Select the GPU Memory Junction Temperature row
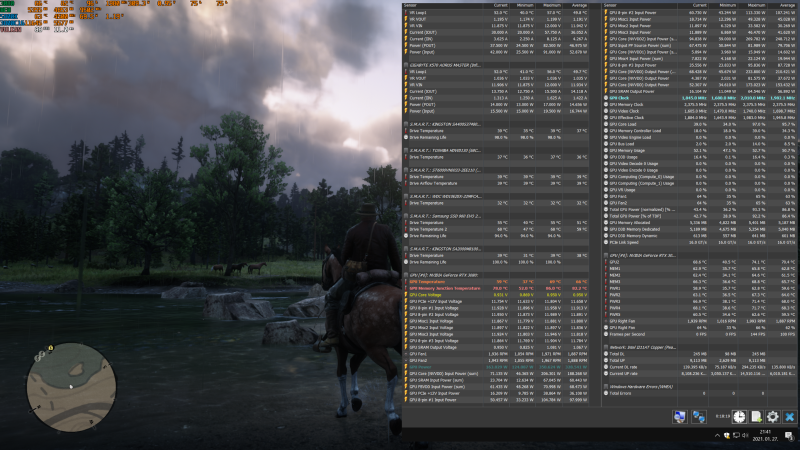 click(x=496, y=288)
